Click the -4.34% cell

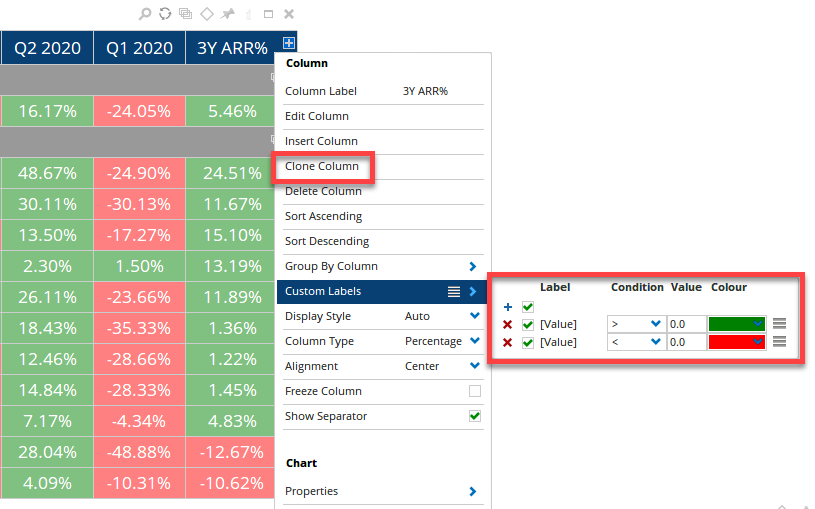[x=139, y=421]
